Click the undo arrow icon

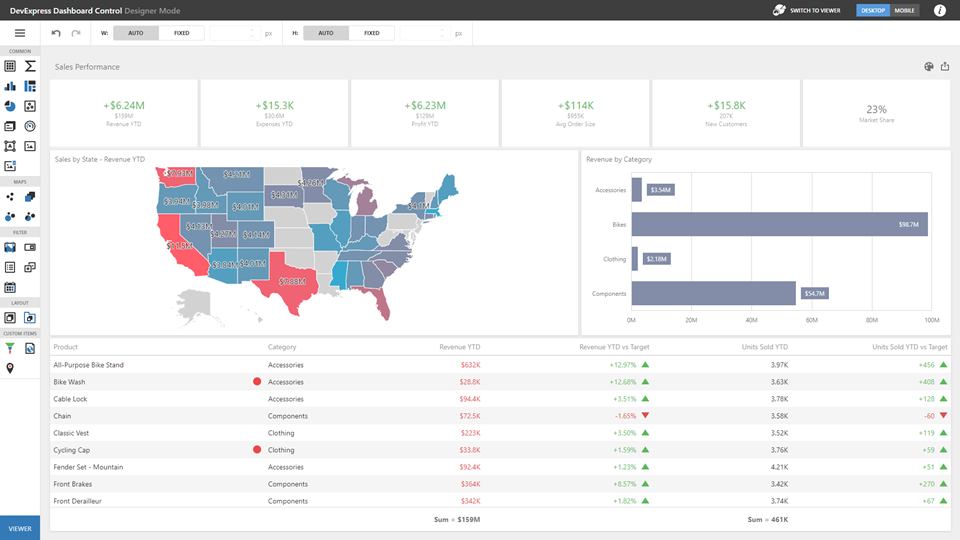tap(56, 33)
